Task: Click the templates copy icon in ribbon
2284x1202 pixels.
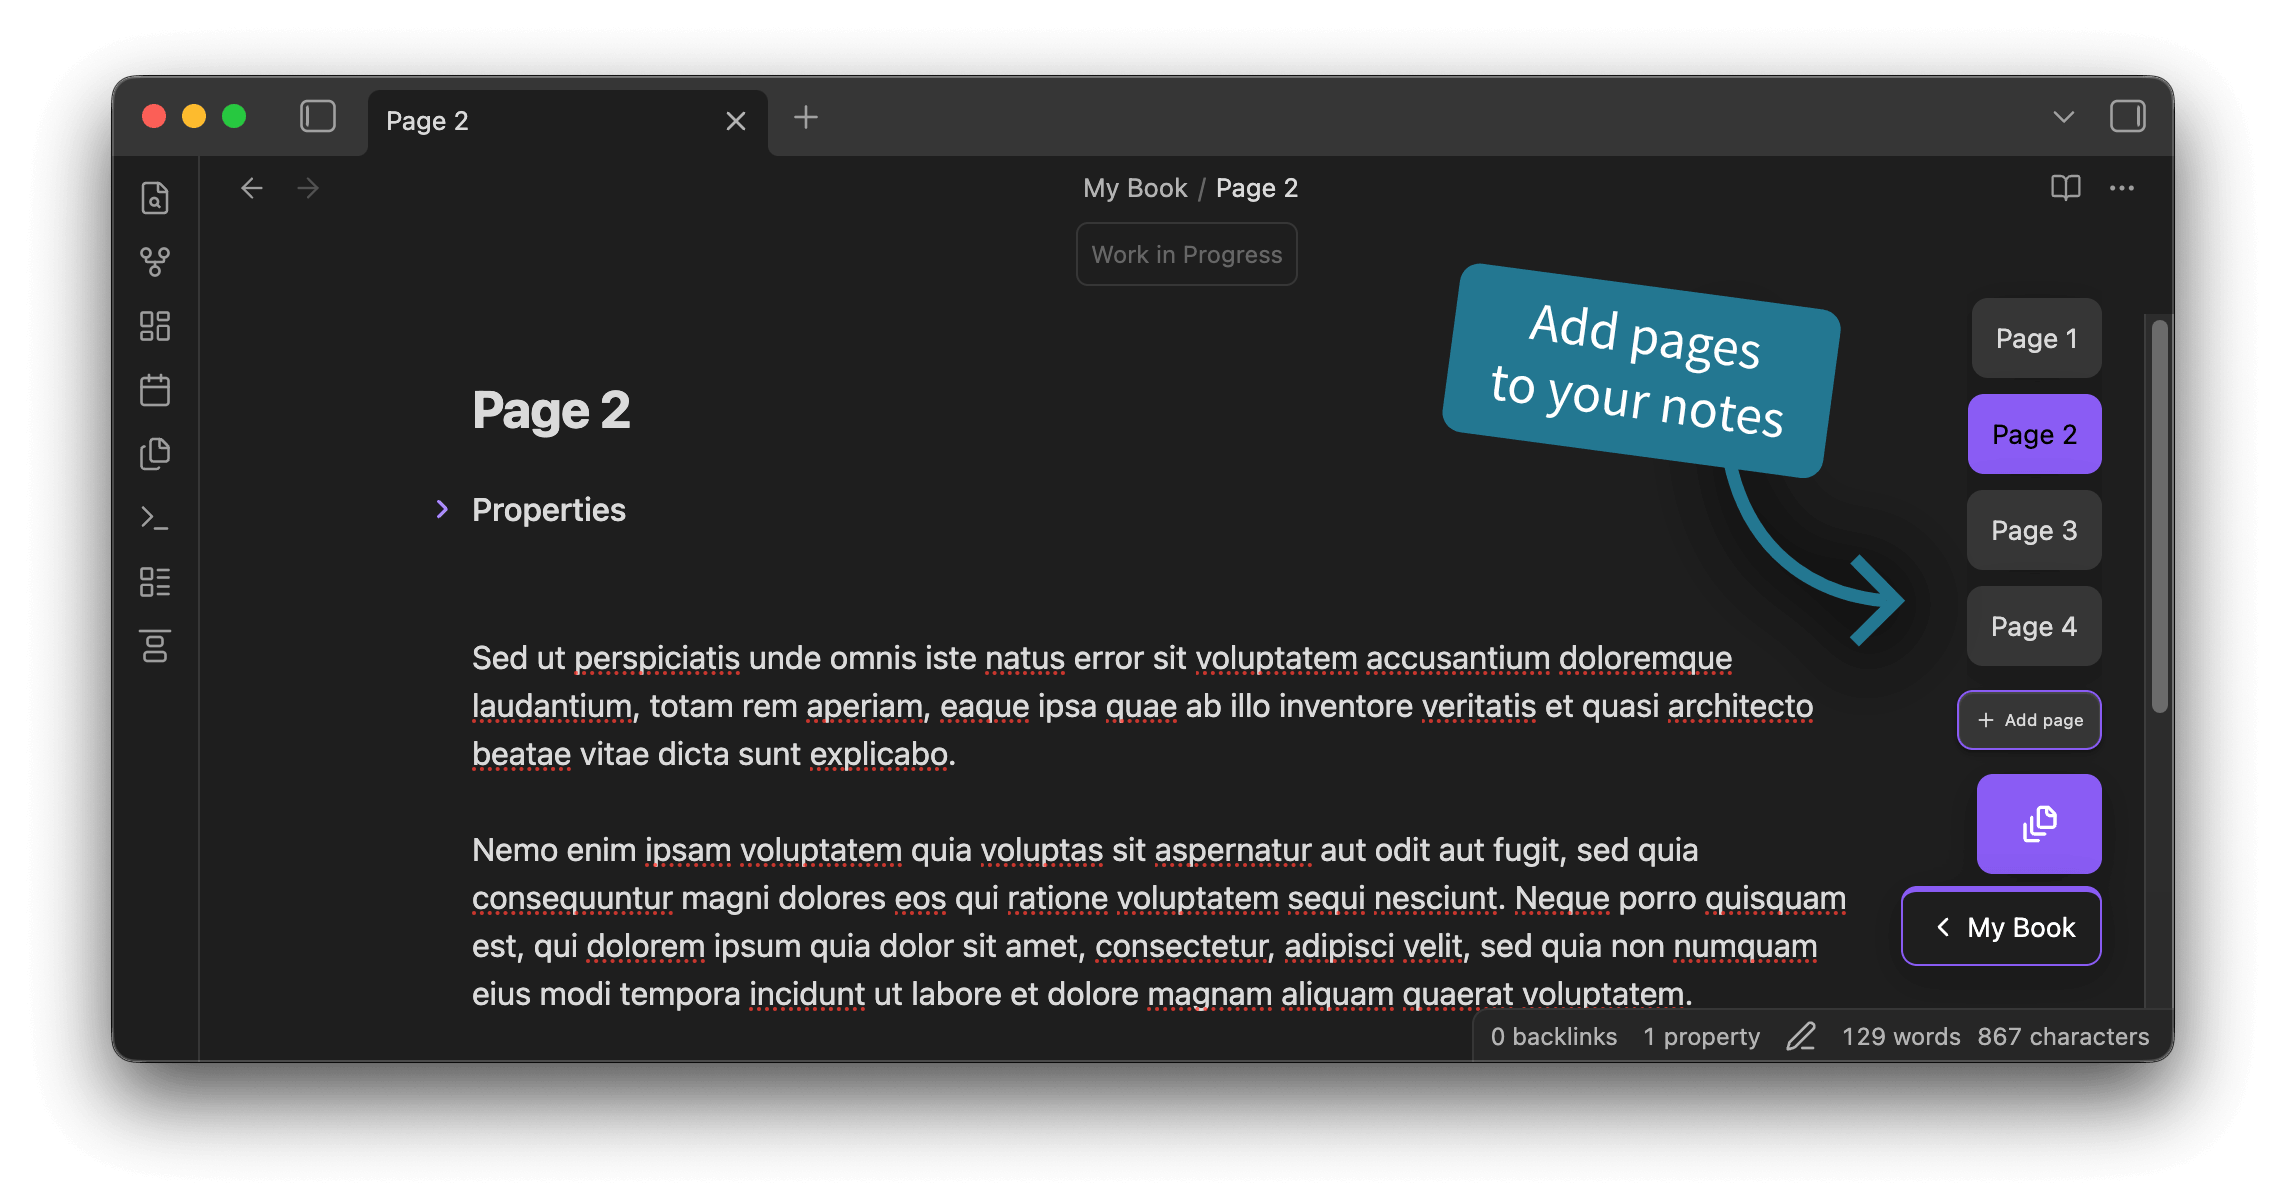Action: (x=155, y=454)
